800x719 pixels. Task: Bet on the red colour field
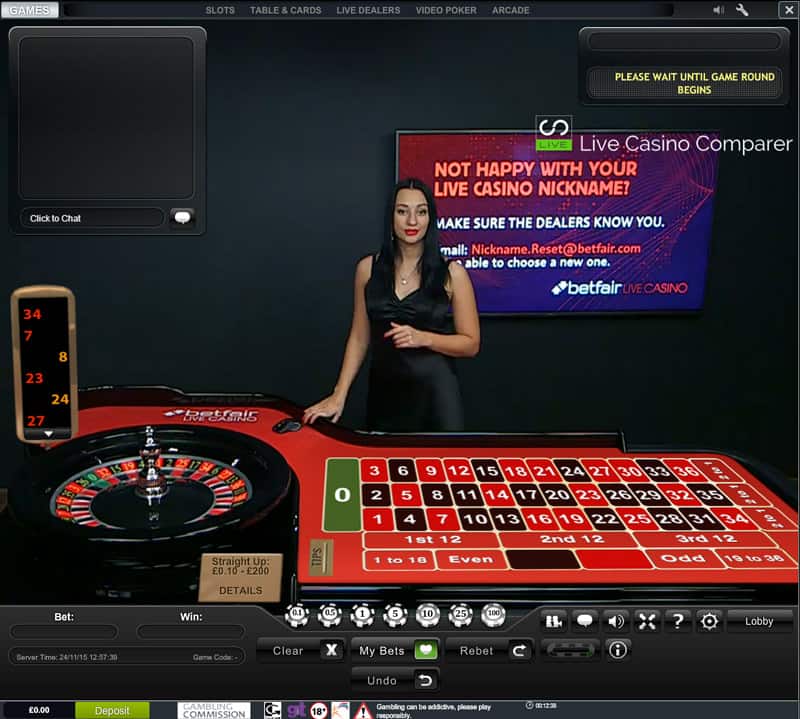click(x=614, y=559)
